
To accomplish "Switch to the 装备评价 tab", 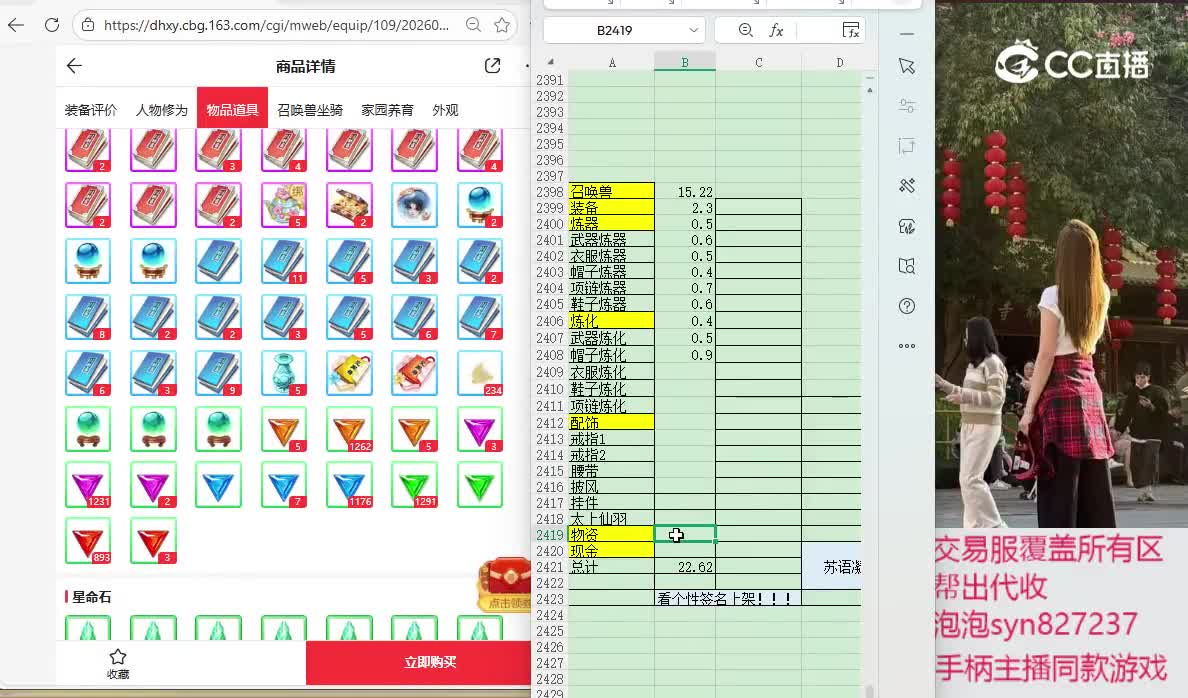I will pyautogui.click(x=91, y=110).
